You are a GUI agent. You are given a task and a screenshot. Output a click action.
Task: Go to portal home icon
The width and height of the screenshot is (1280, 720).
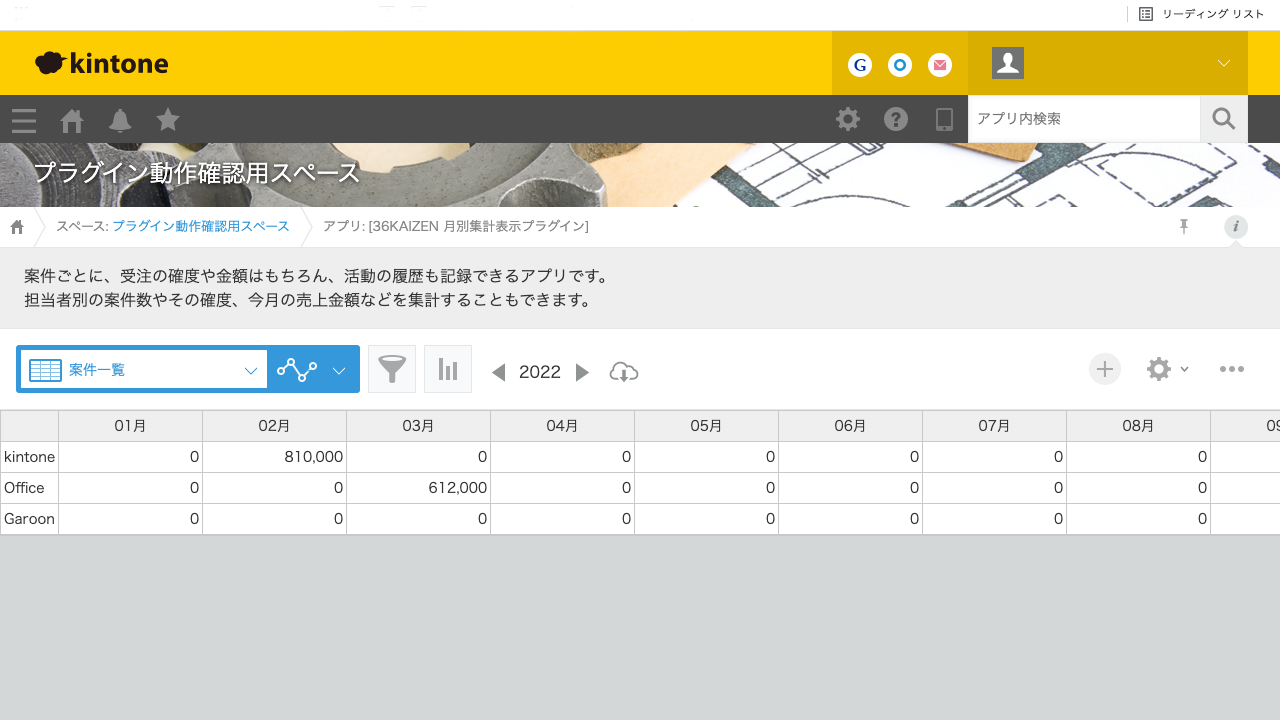pos(72,120)
